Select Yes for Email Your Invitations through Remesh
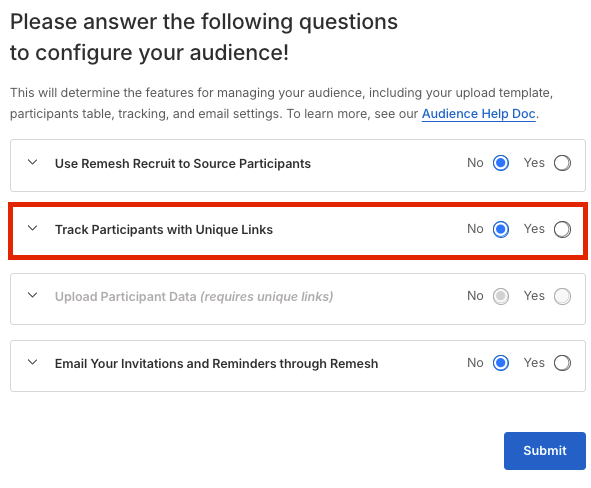This screenshot has height=488, width=591. (562, 363)
